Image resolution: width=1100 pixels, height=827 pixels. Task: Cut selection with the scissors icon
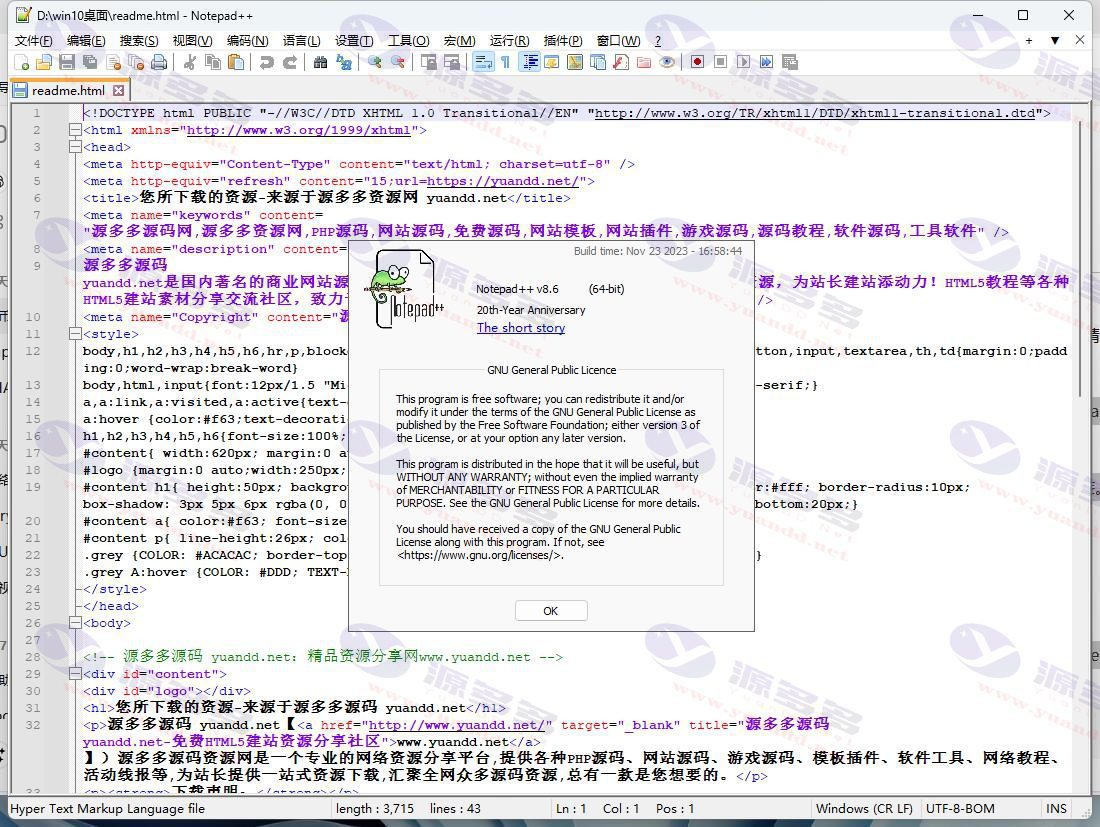[189, 62]
